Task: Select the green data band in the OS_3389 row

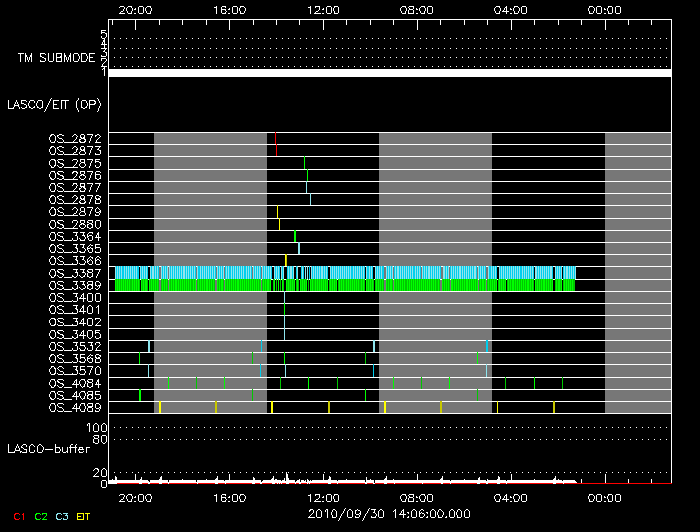Action: click(345, 285)
